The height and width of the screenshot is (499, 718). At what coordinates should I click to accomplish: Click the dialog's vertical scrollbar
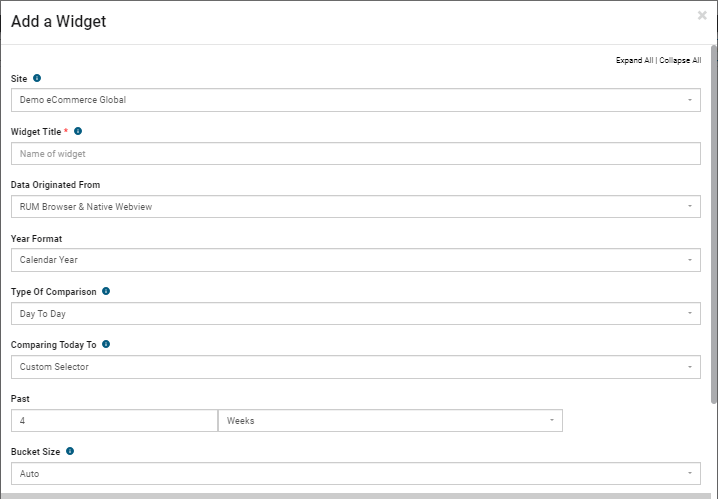[714, 224]
